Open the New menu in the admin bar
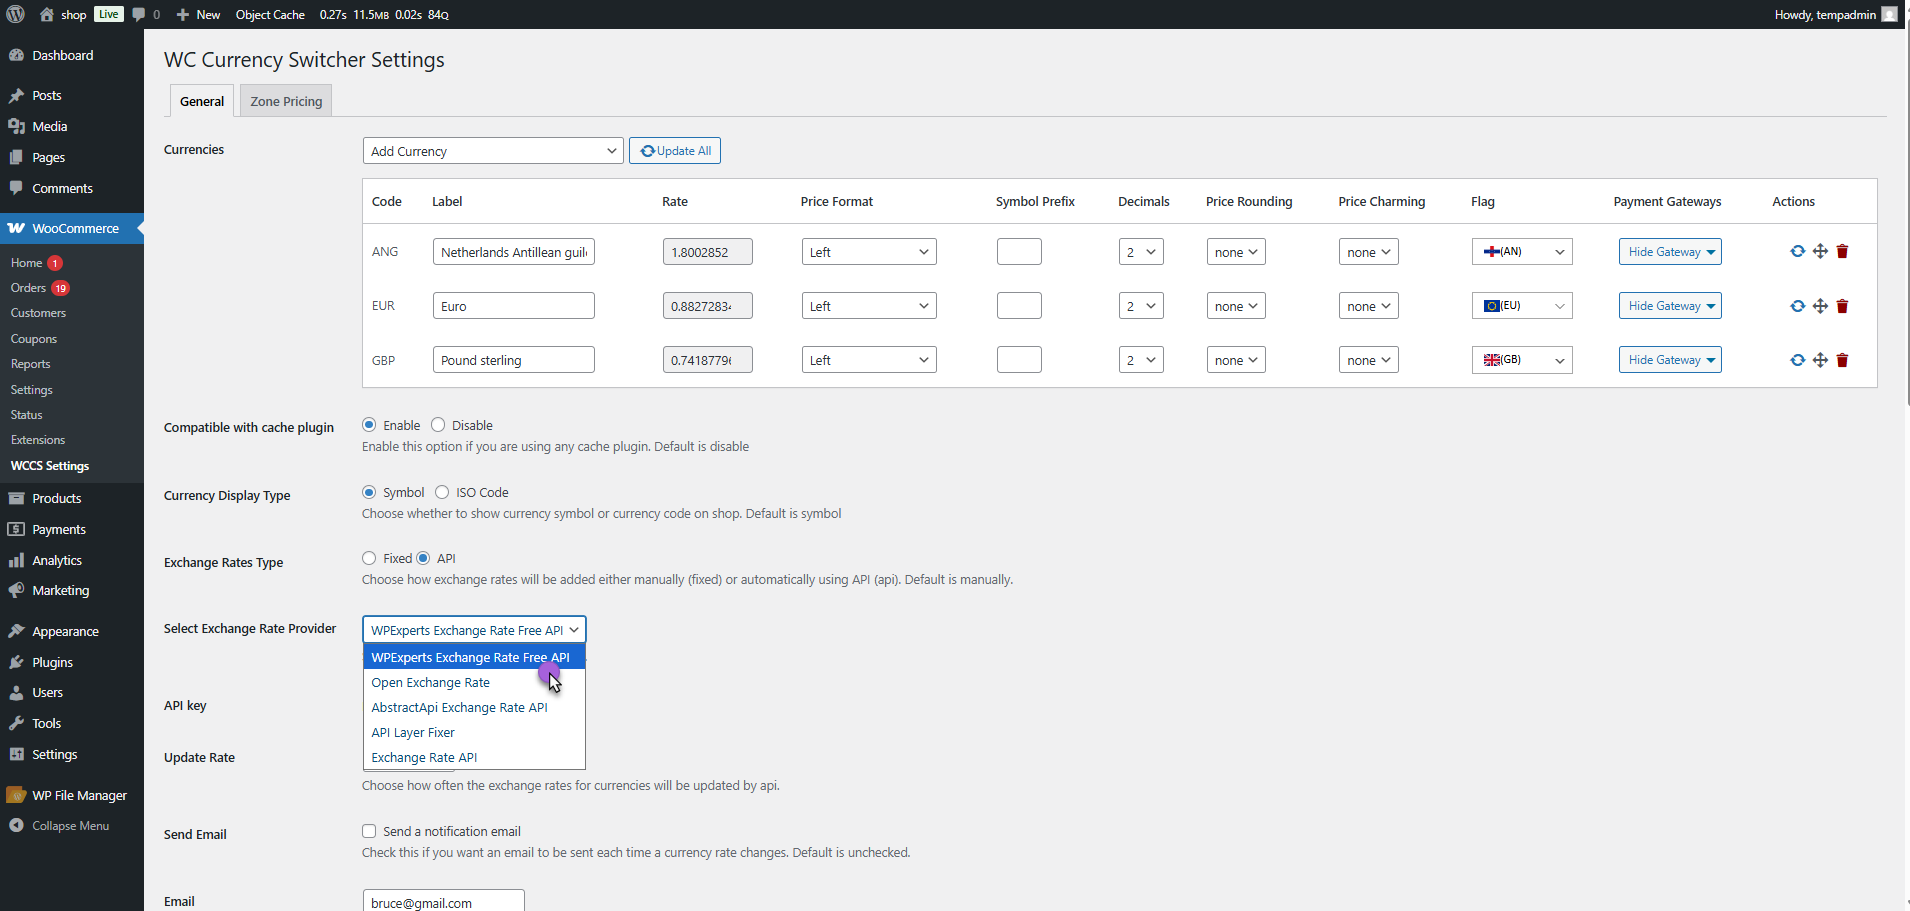The image size is (1910, 911). click(x=197, y=14)
